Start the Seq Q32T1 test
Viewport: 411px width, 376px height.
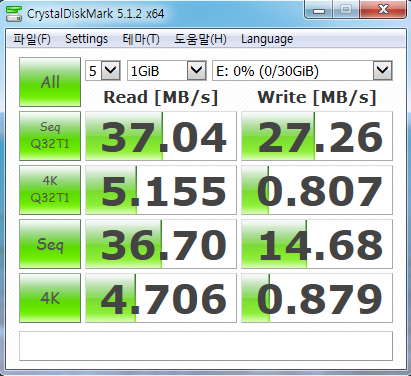[x=50, y=136]
